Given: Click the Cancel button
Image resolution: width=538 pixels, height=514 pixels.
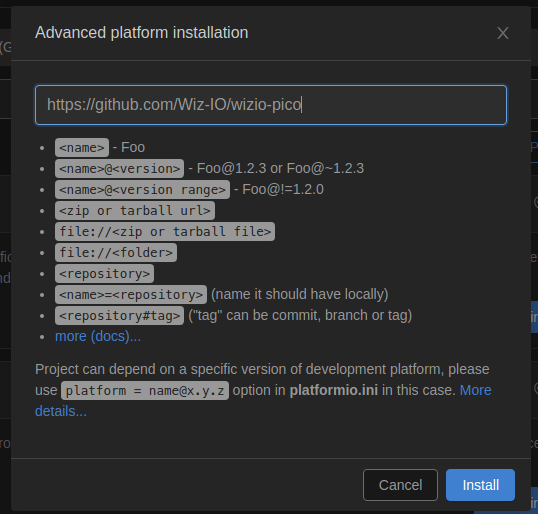Looking at the screenshot, I should pos(400,485).
